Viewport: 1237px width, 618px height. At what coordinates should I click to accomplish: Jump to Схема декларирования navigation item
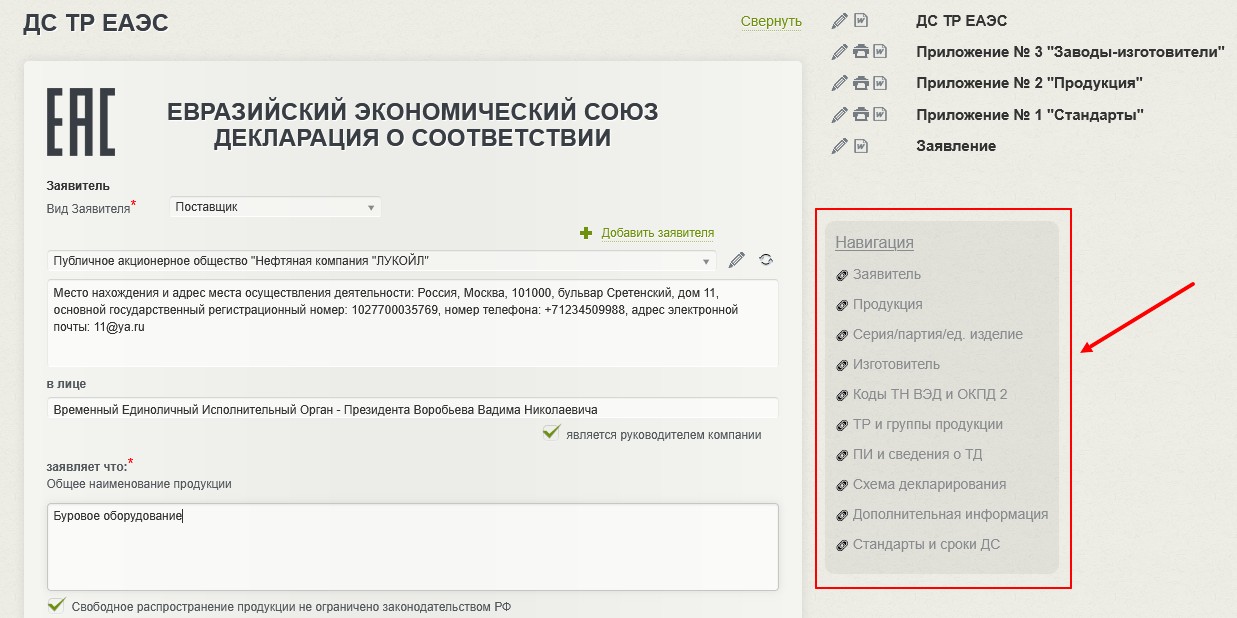(x=929, y=484)
